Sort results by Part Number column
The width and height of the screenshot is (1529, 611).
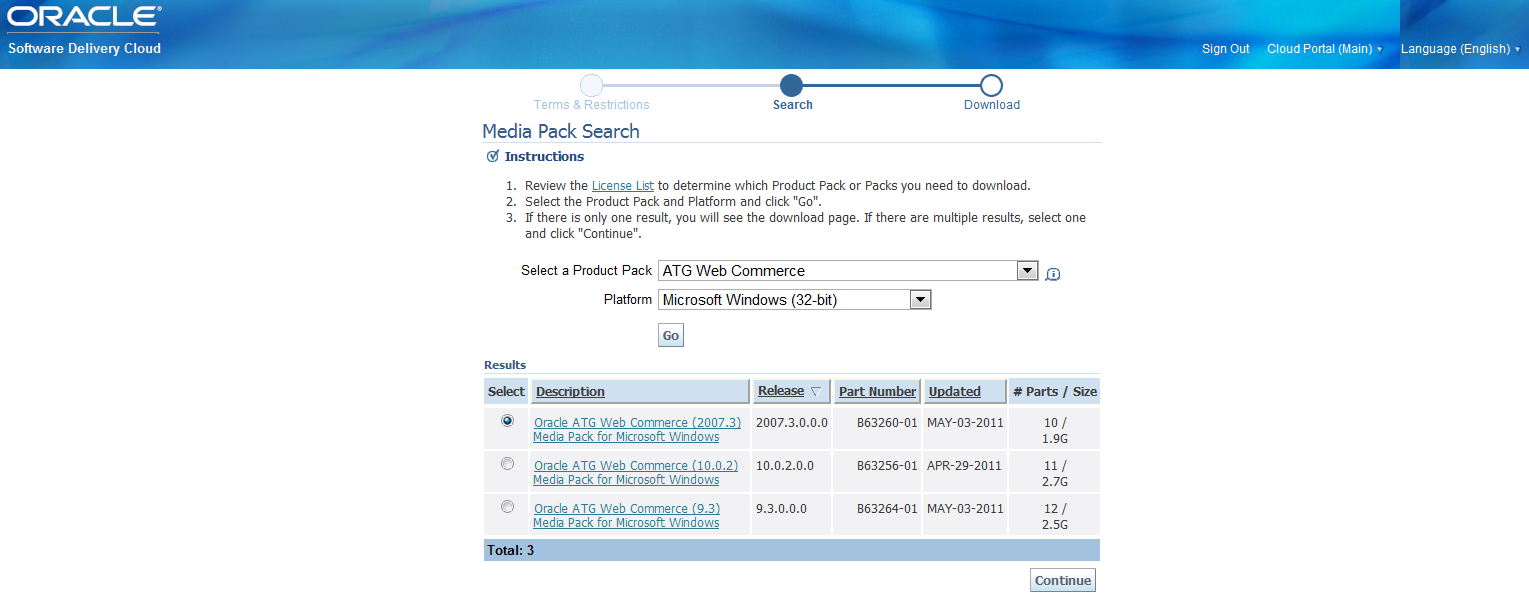coord(877,392)
